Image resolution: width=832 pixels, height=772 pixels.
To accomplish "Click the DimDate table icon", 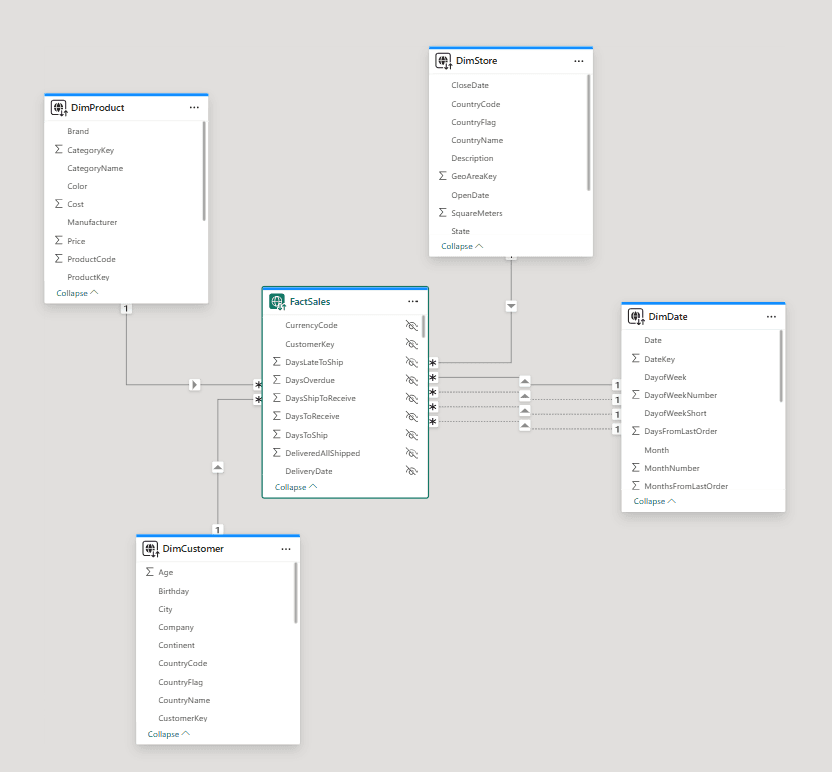I will click(636, 316).
